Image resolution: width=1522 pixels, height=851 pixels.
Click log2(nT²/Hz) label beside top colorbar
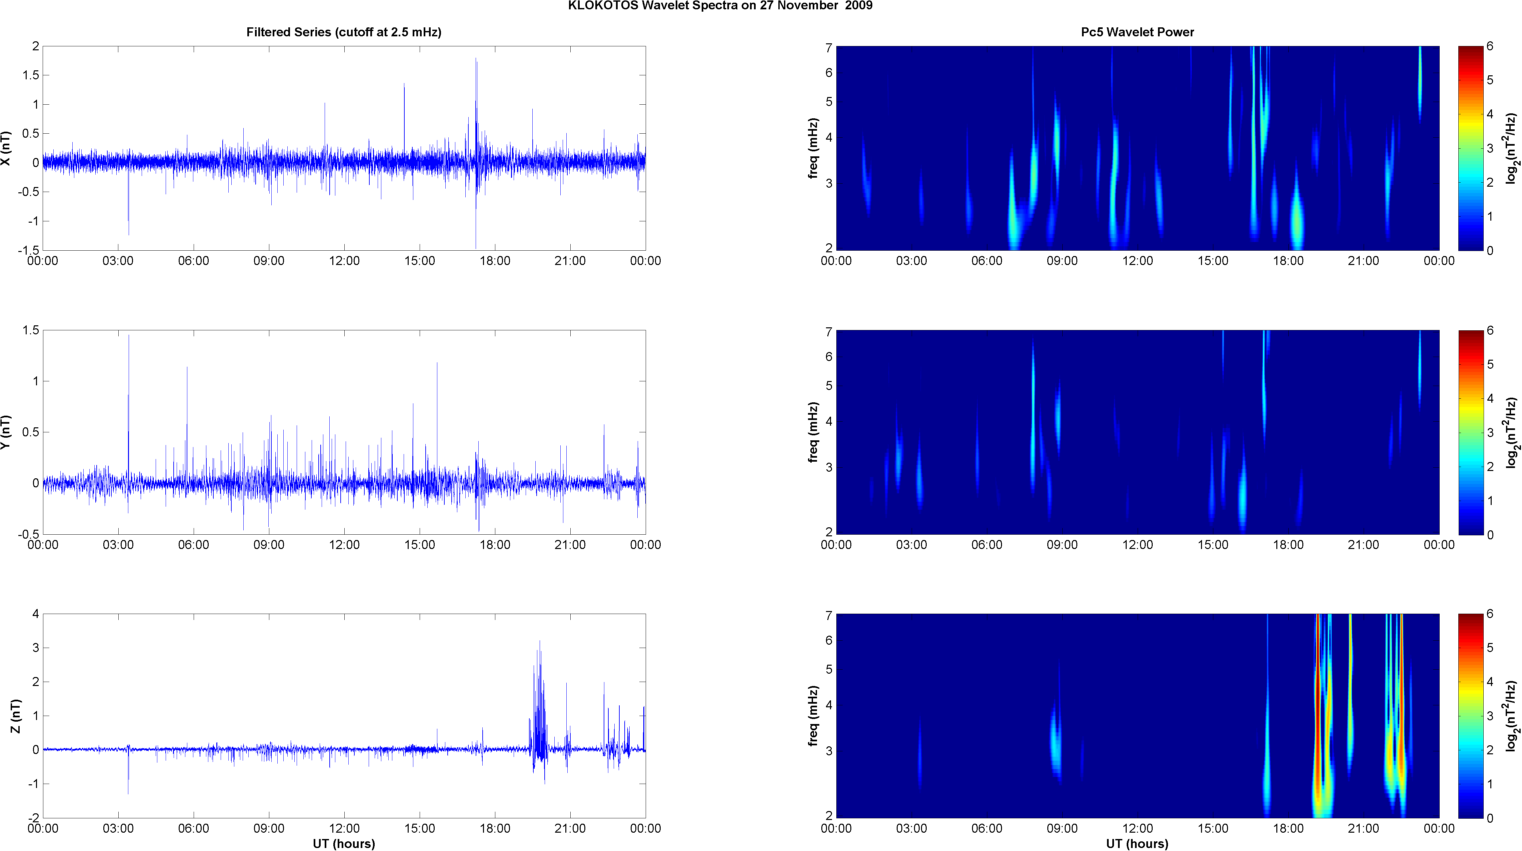(1513, 148)
